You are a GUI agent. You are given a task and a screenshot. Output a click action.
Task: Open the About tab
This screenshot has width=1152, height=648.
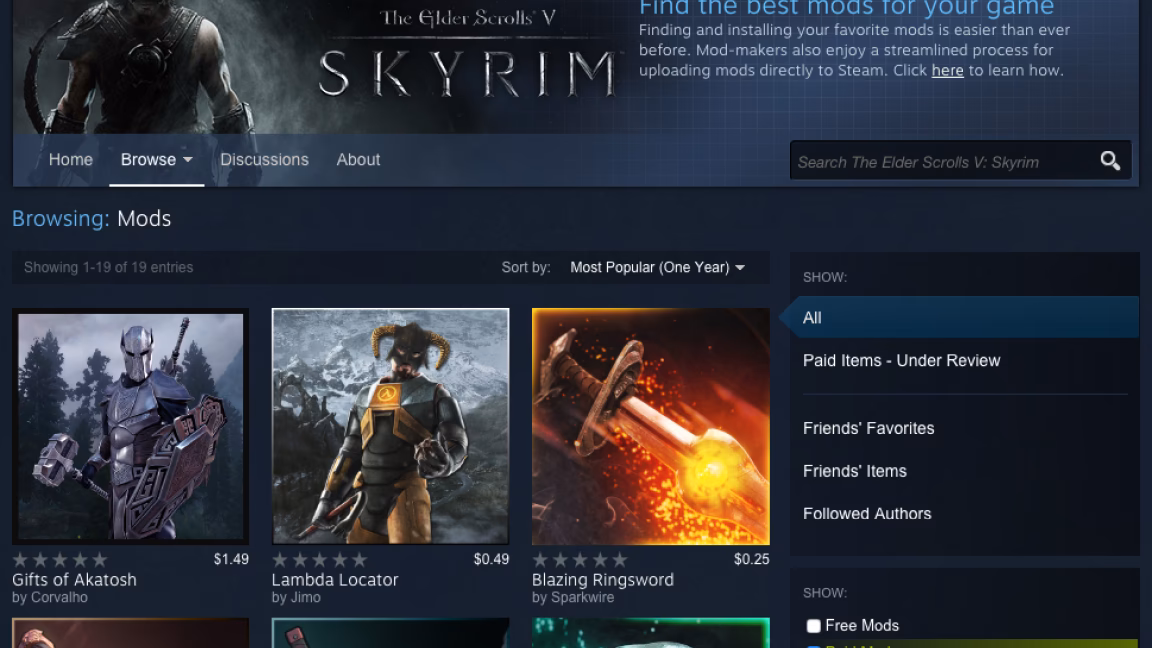(359, 159)
